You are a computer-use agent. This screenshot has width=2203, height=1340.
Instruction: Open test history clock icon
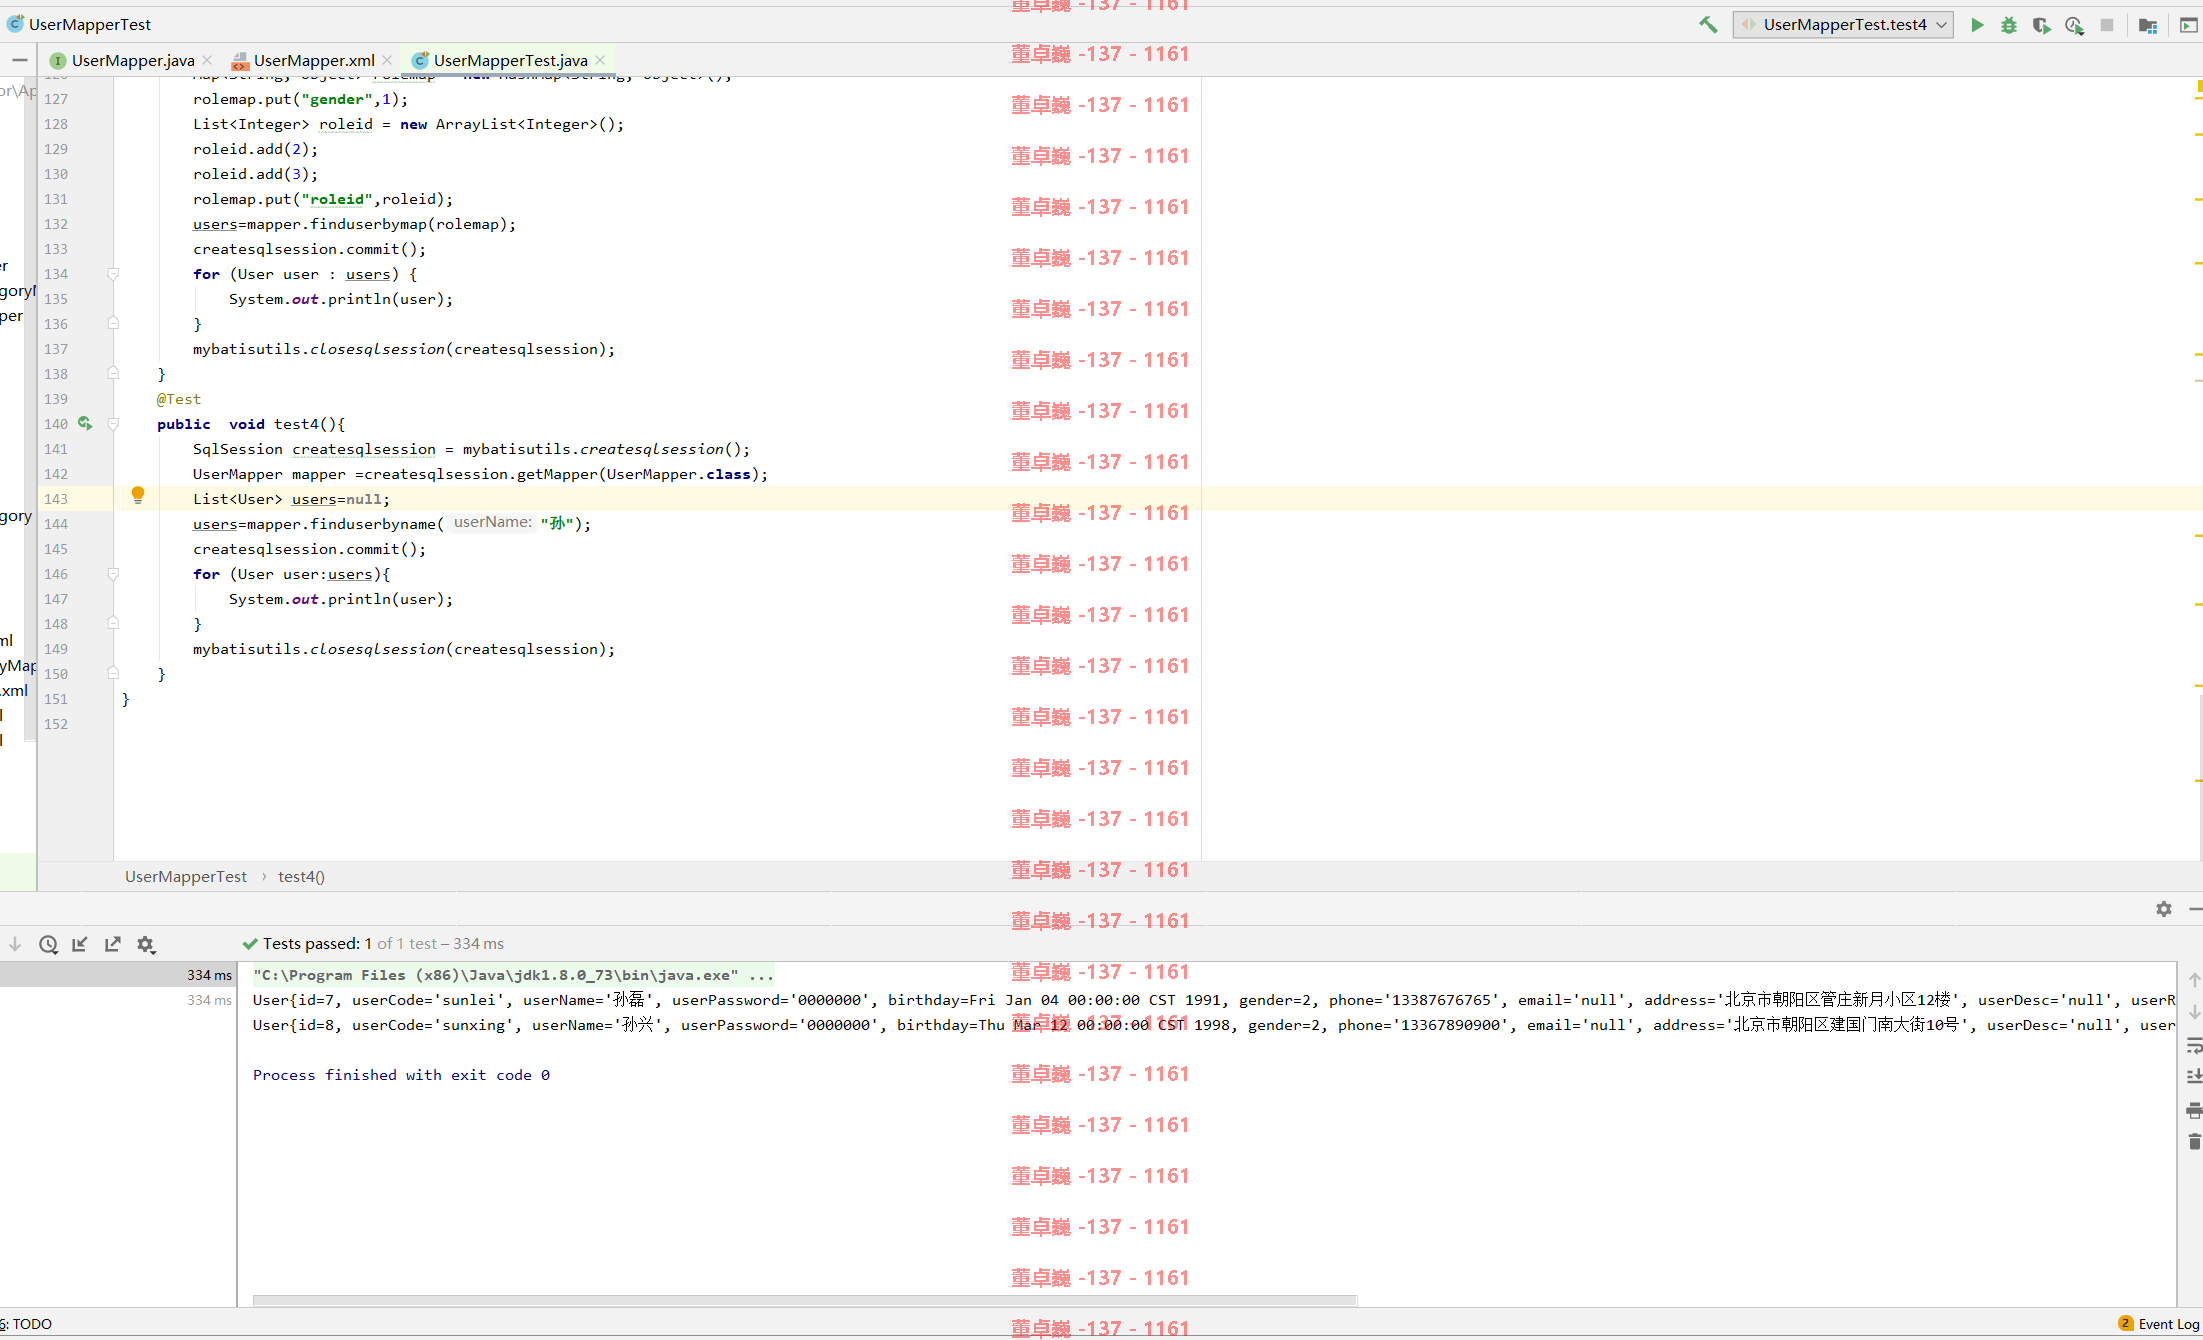click(x=48, y=944)
